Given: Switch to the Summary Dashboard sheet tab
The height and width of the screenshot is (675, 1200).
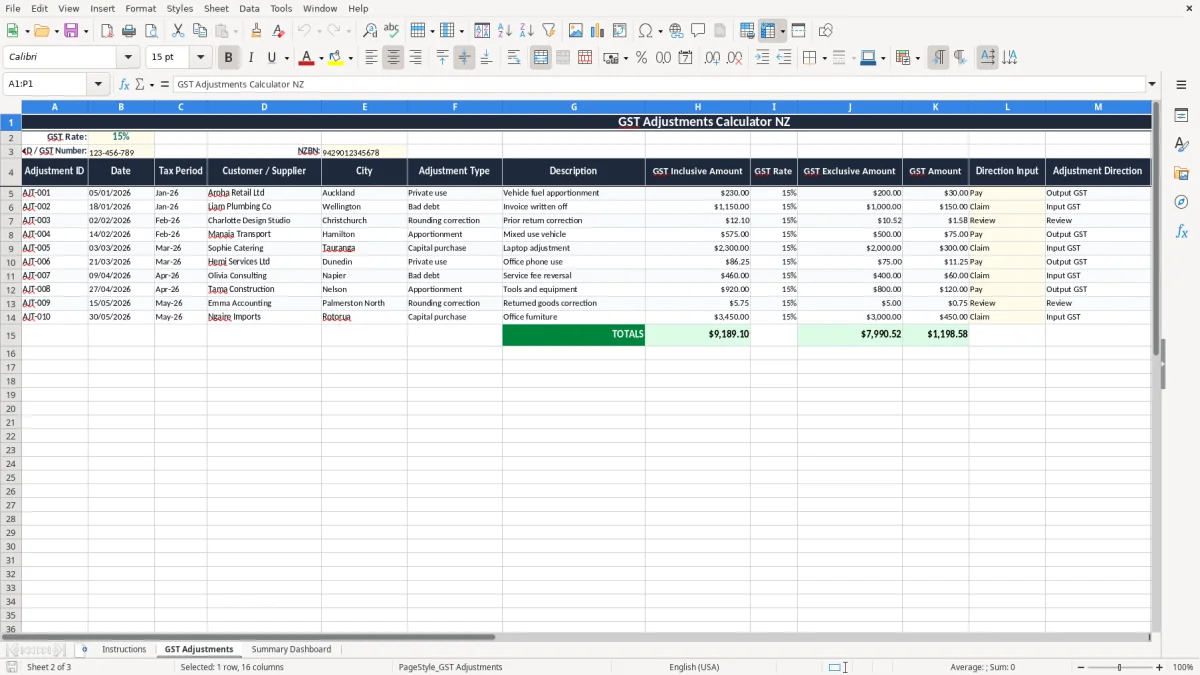Looking at the screenshot, I should tap(291, 649).
